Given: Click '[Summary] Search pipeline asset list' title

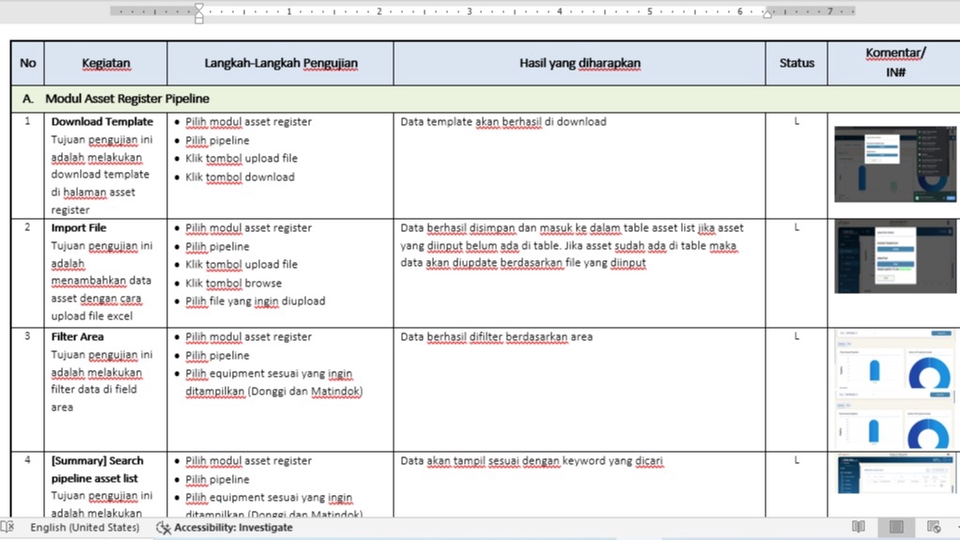Looking at the screenshot, I should 97,470.
